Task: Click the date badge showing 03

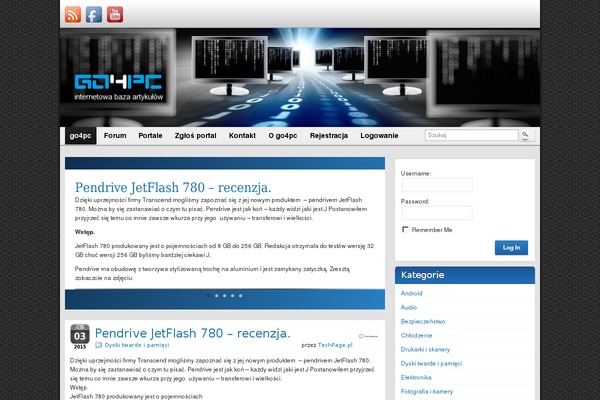Action: tap(79, 335)
